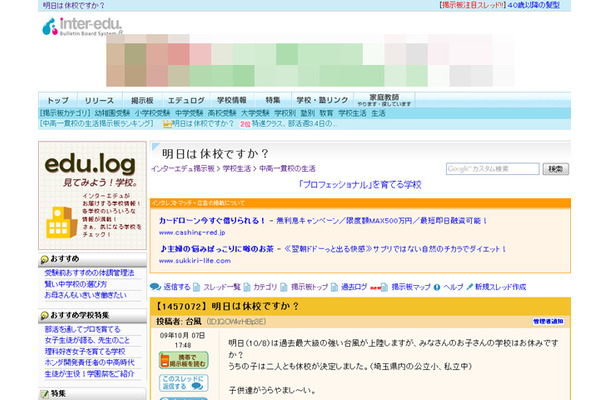
Task: Open the 掲示板 nav tab
Action: [142, 100]
